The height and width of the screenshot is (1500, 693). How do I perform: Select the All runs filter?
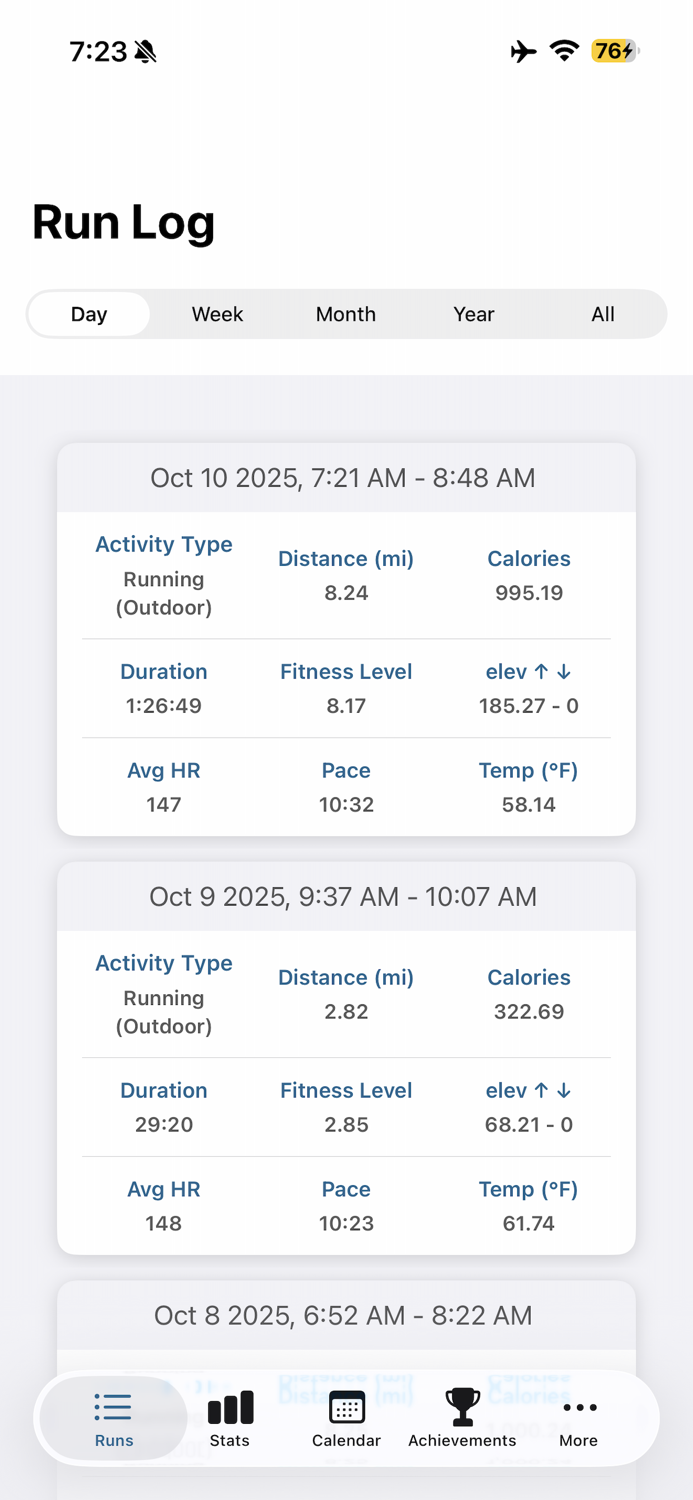pos(603,314)
